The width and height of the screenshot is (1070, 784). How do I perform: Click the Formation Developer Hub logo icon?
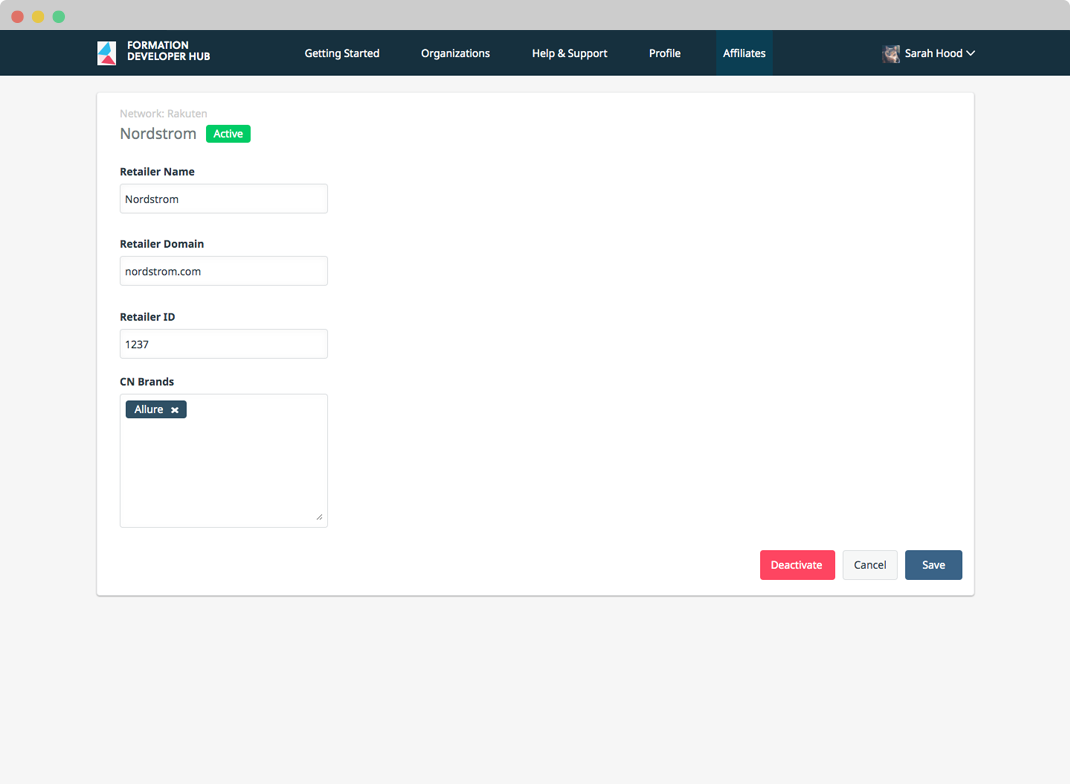106,53
